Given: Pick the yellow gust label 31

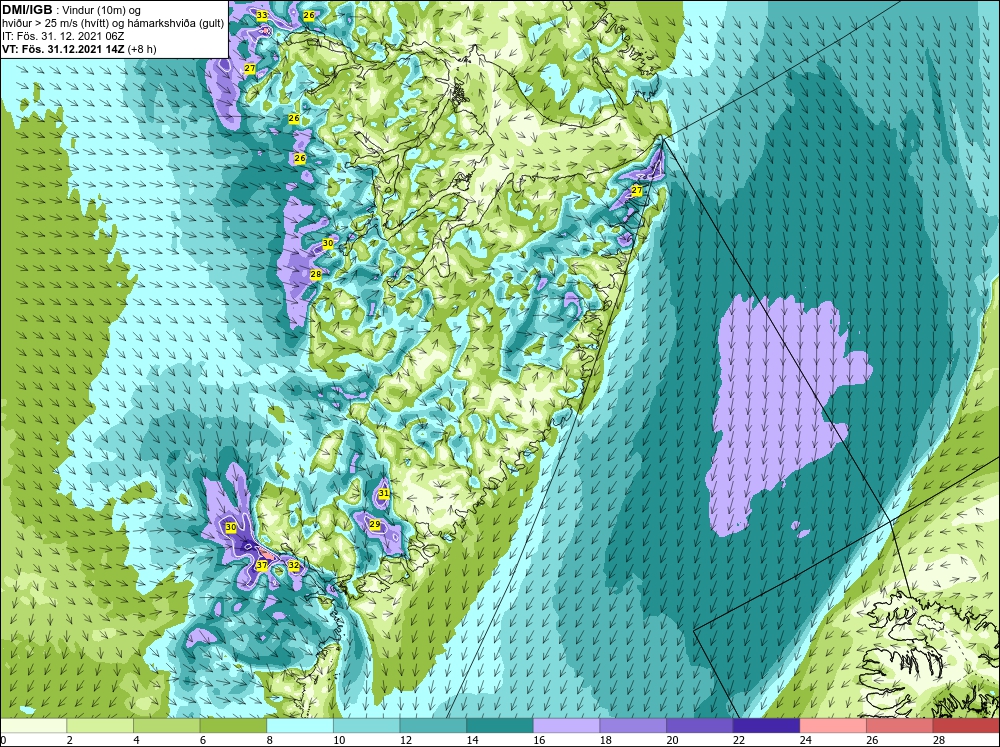Looking at the screenshot, I should tap(383, 493).
